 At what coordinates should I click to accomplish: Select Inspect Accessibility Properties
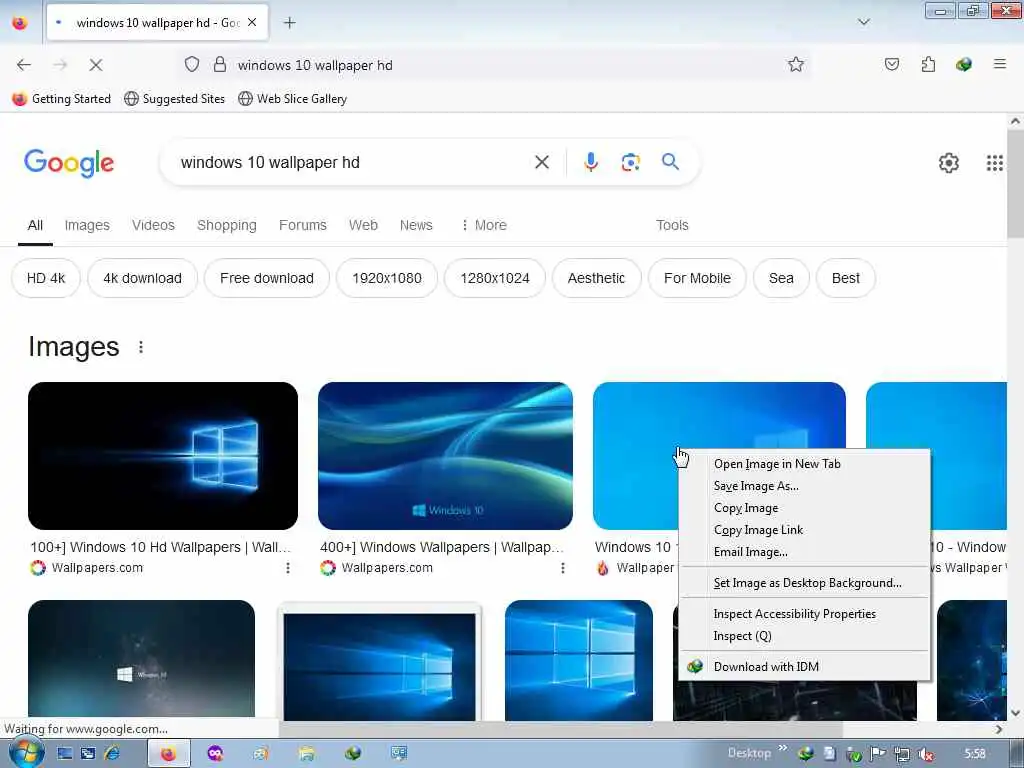(805, 614)
